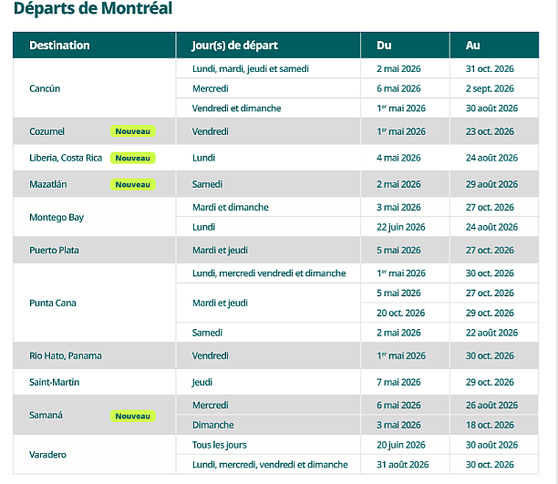This screenshot has width=558, height=484.
Task: Select the Punta Cana destination
Action: tap(53, 303)
